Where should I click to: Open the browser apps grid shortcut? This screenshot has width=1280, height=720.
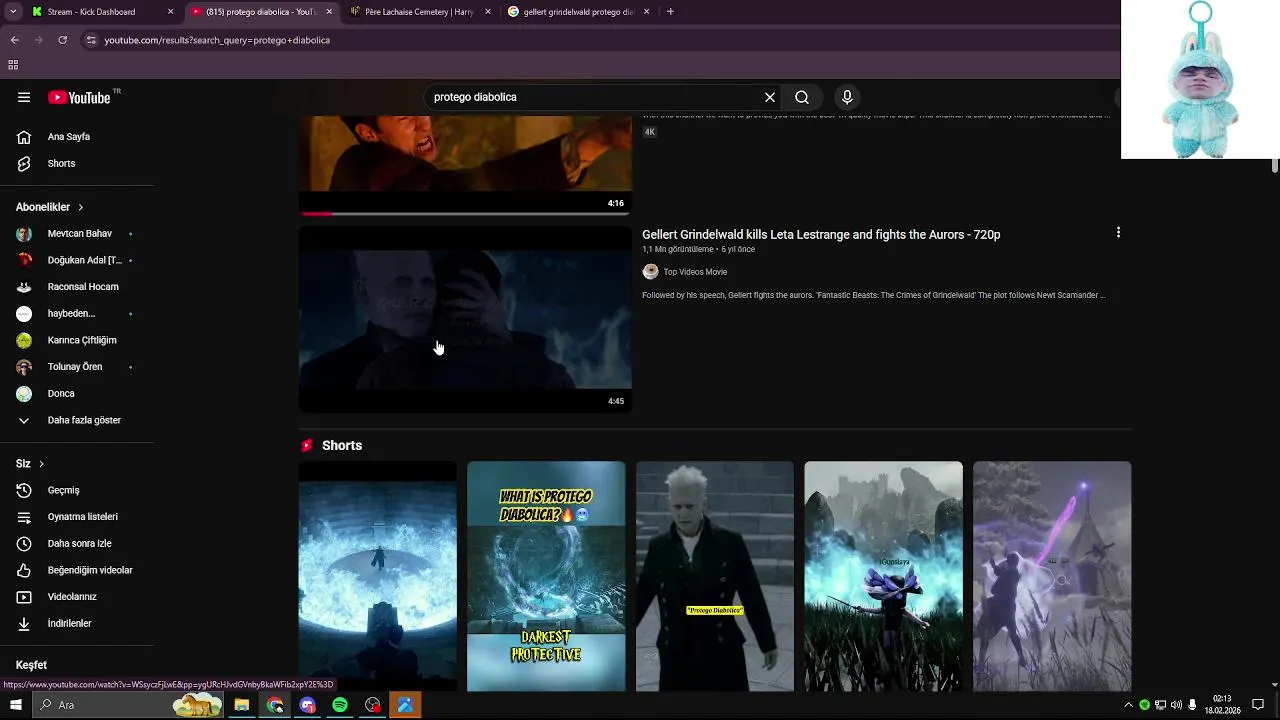13,65
